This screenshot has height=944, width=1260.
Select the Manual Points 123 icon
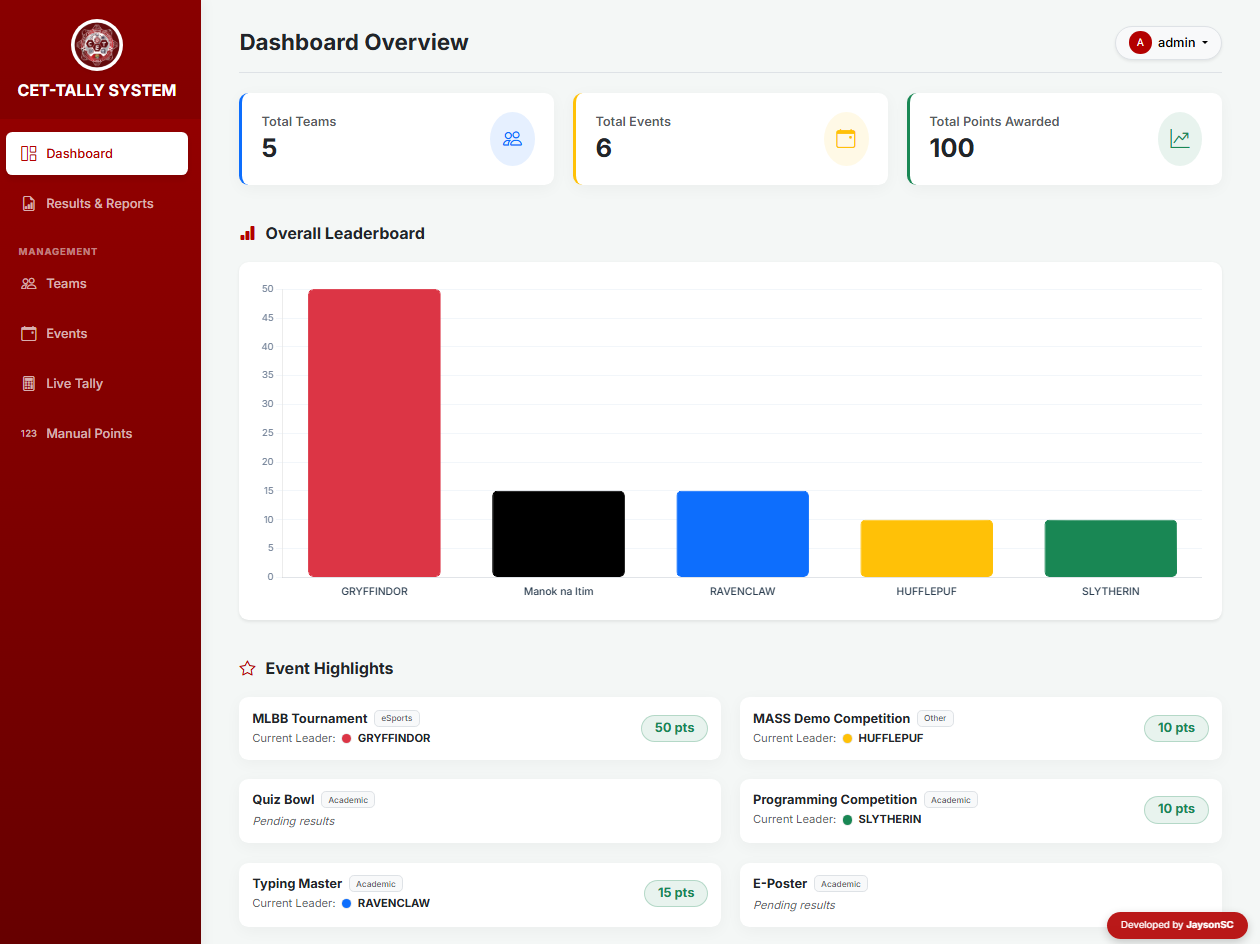pyautogui.click(x=28, y=433)
